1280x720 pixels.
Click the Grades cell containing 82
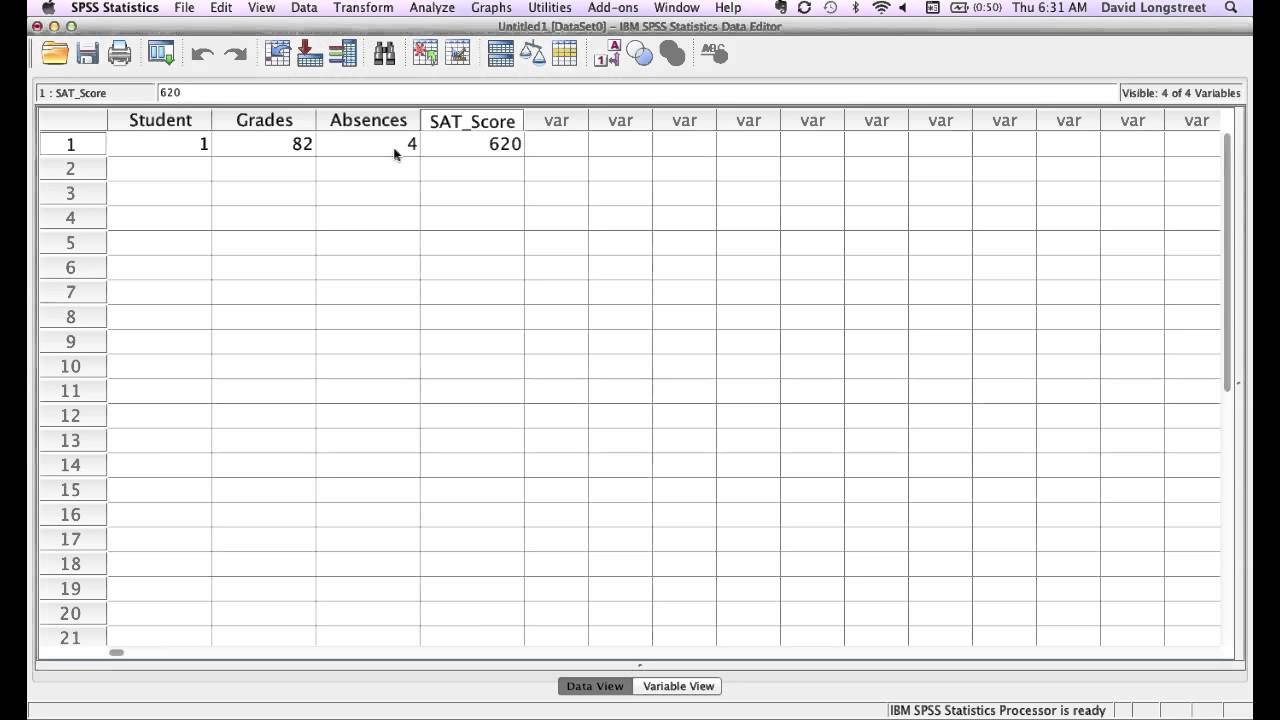[264, 144]
